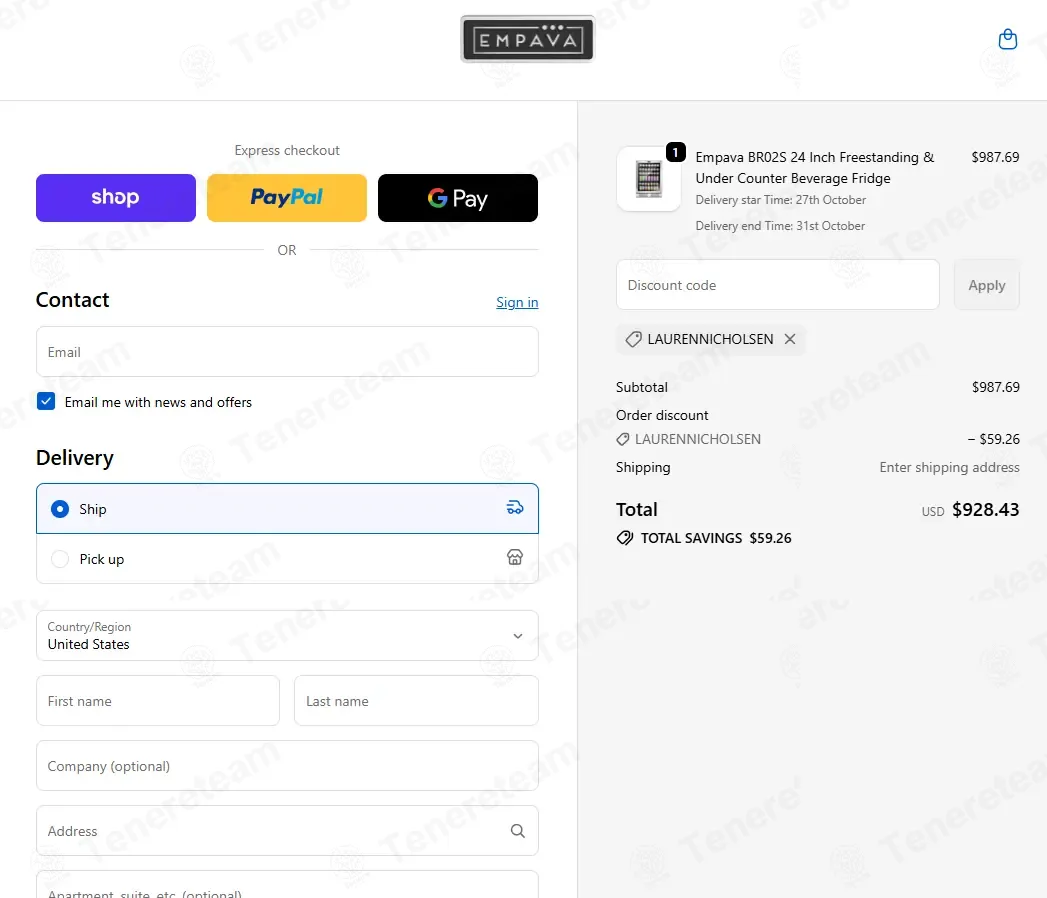Click the total amount $928.43
This screenshot has width=1047, height=898.
point(986,509)
